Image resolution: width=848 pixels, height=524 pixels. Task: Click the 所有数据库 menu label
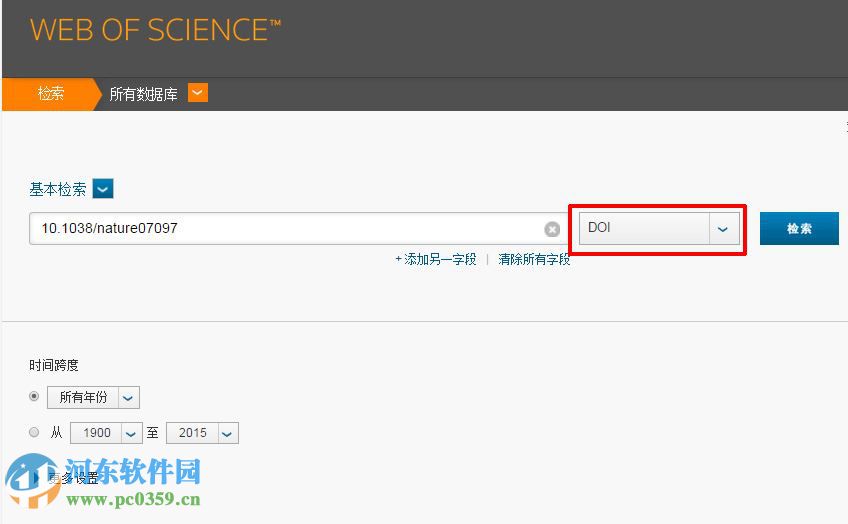(x=143, y=94)
